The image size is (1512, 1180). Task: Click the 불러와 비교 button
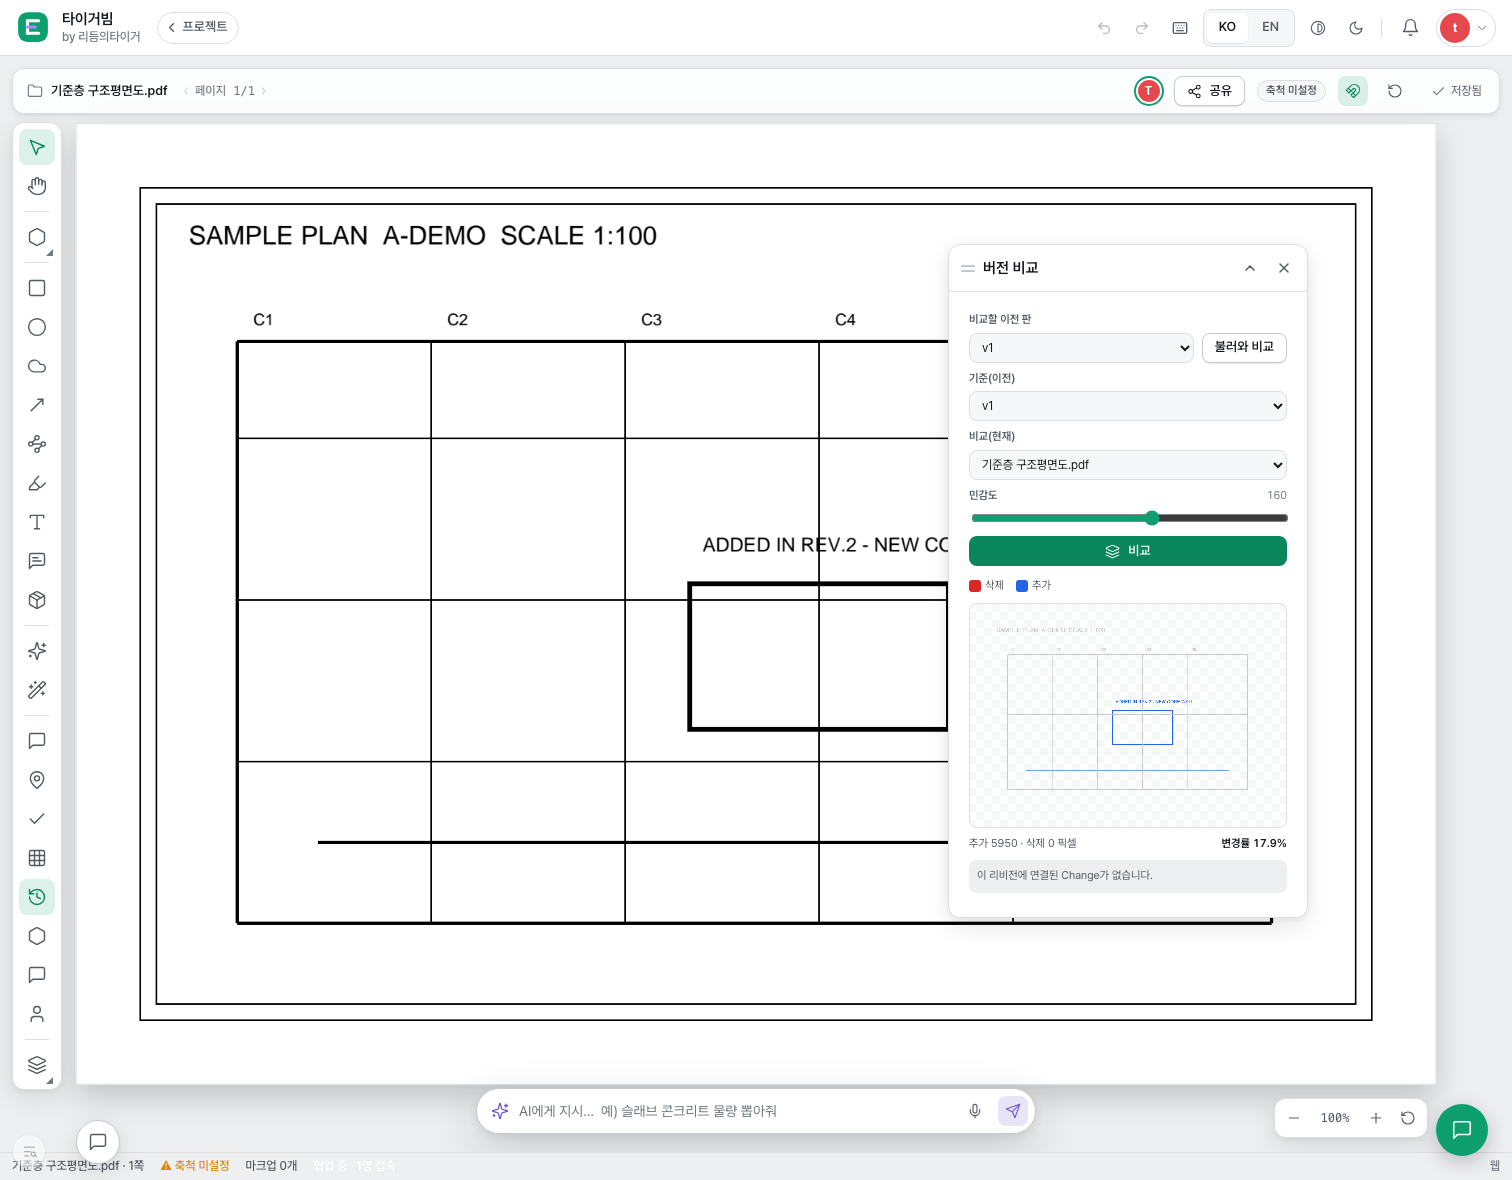[x=1244, y=347]
